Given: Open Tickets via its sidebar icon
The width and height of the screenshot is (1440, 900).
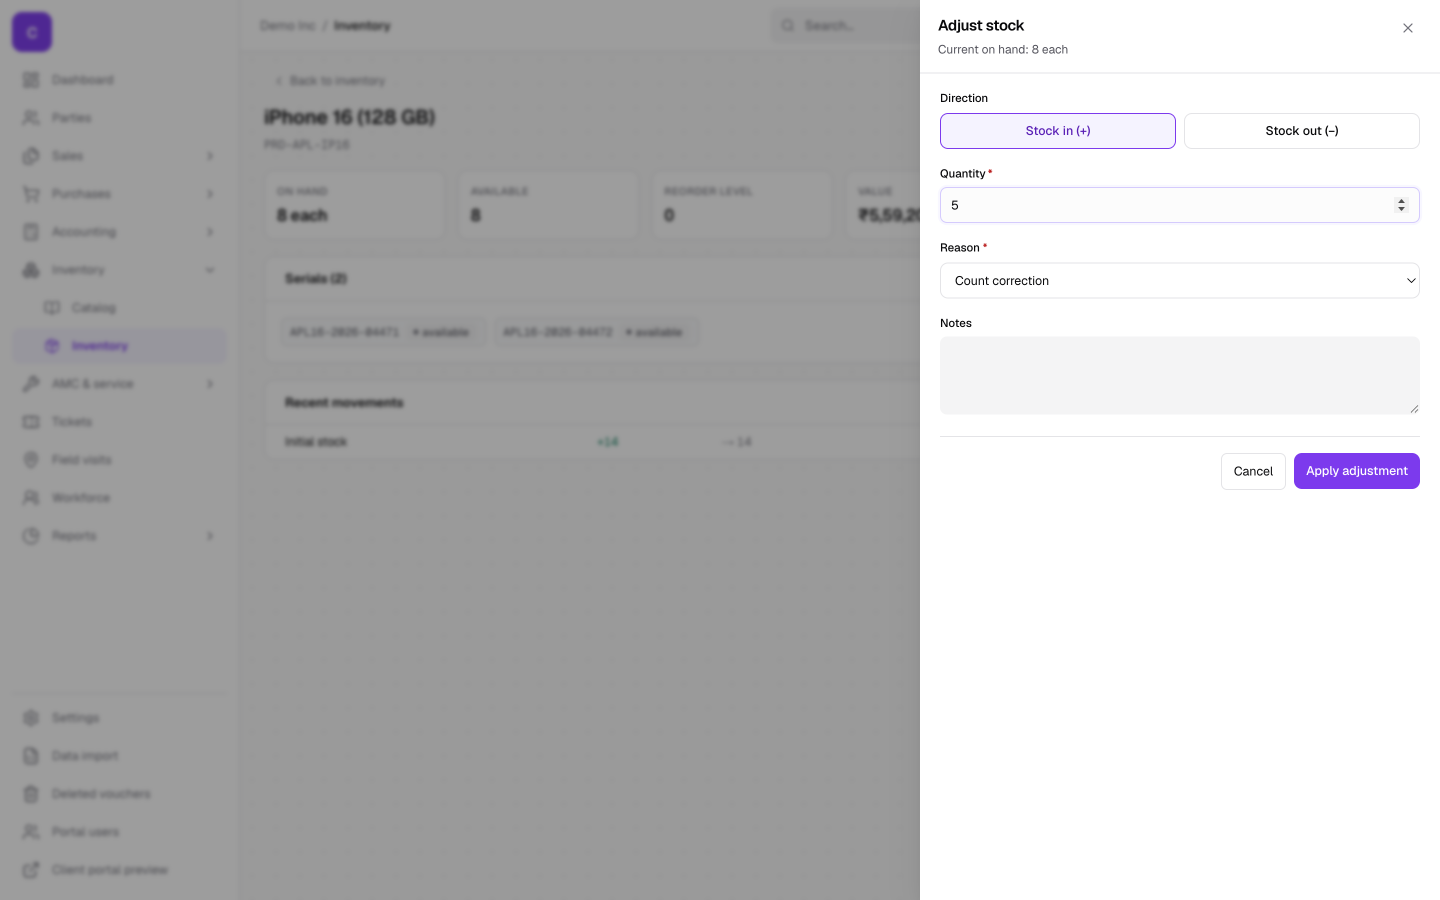Looking at the screenshot, I should 31,422.
